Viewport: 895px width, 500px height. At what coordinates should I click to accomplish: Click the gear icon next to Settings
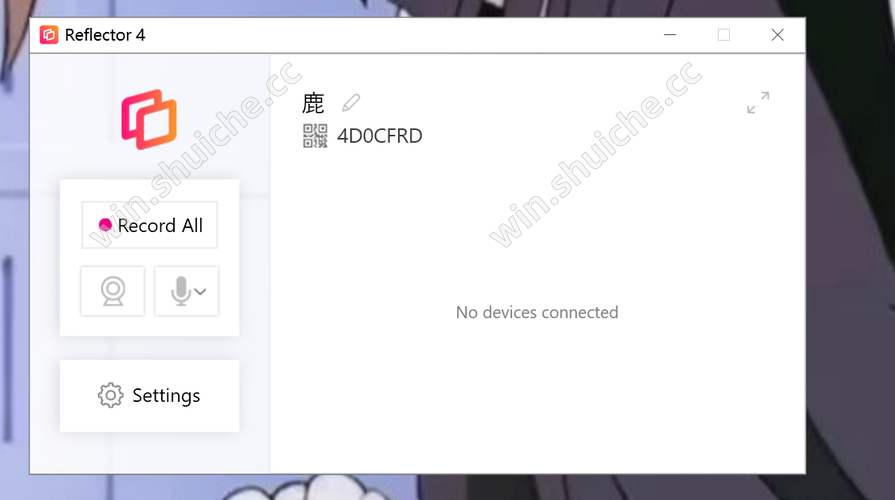click(x=110, y=396)
